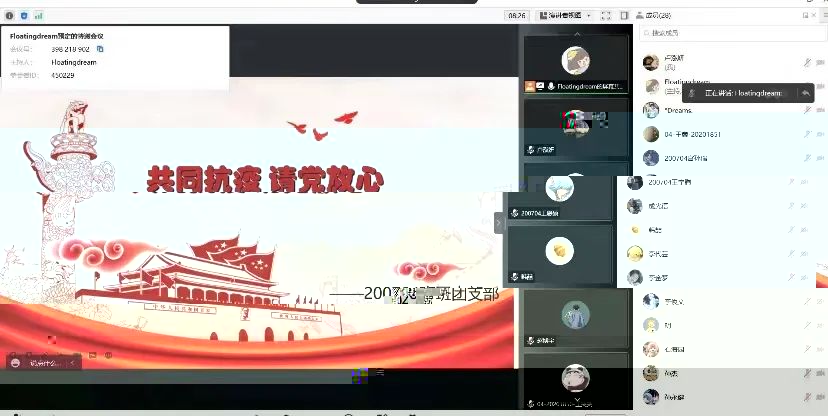Toggle camera for first member row

820,63
